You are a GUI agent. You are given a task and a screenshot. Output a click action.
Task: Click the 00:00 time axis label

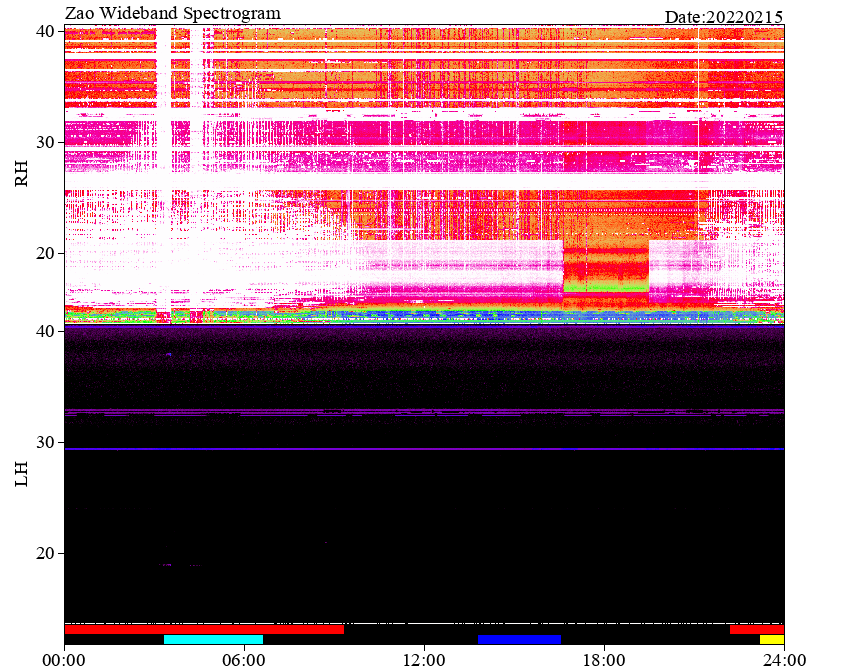coord(64,660)
